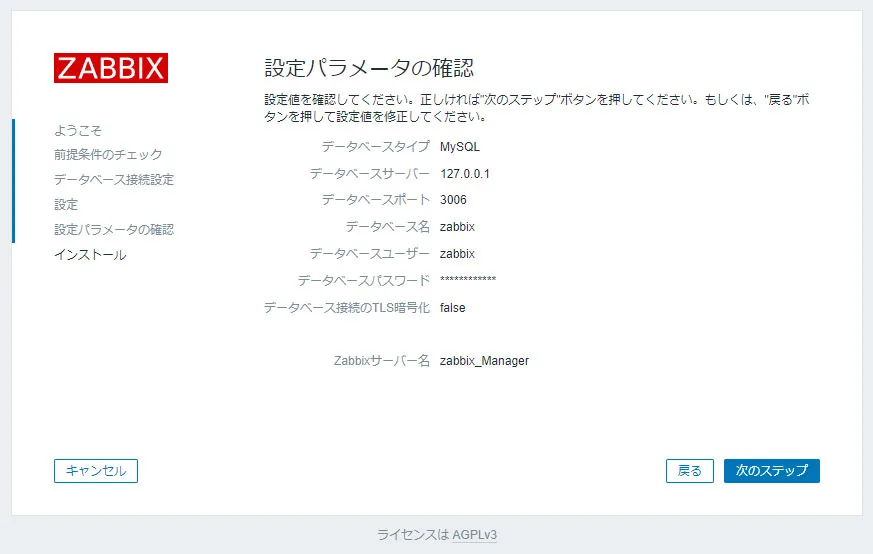873x554 pixels.
Task: Click the false TLS encryption value
Action: (x=453, y=307)
